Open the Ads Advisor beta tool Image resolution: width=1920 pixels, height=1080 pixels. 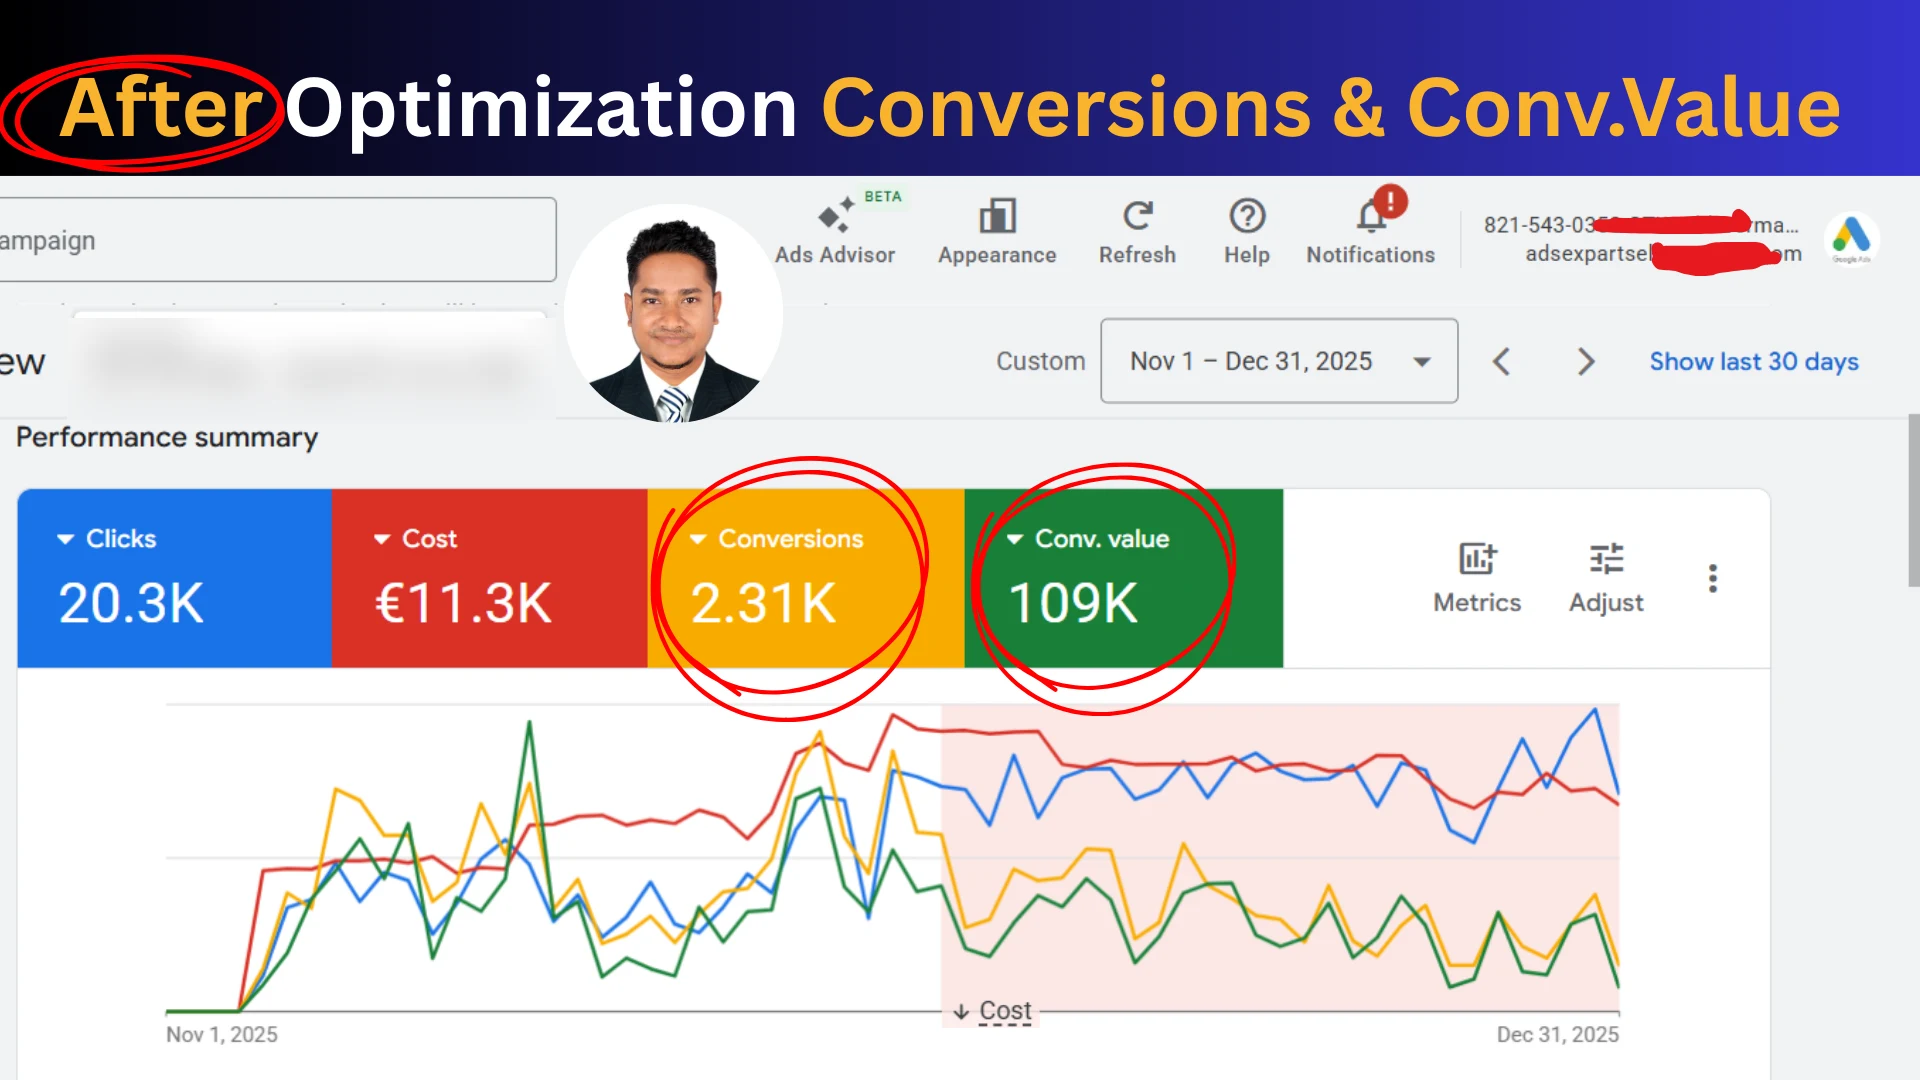[x=836, y=230]
